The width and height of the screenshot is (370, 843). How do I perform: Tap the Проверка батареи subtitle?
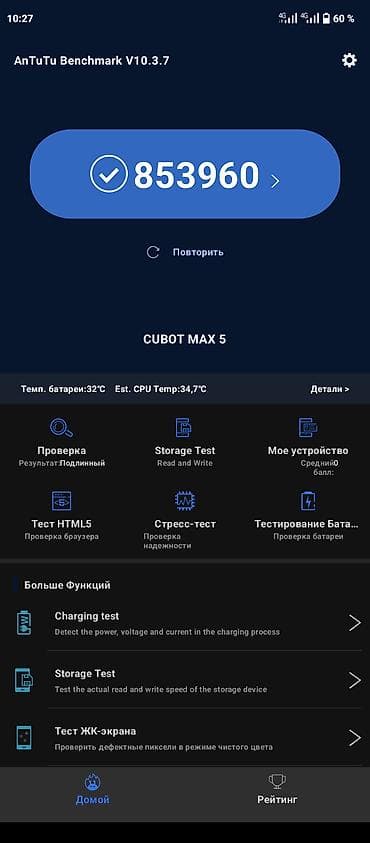[x=308, y=536]
